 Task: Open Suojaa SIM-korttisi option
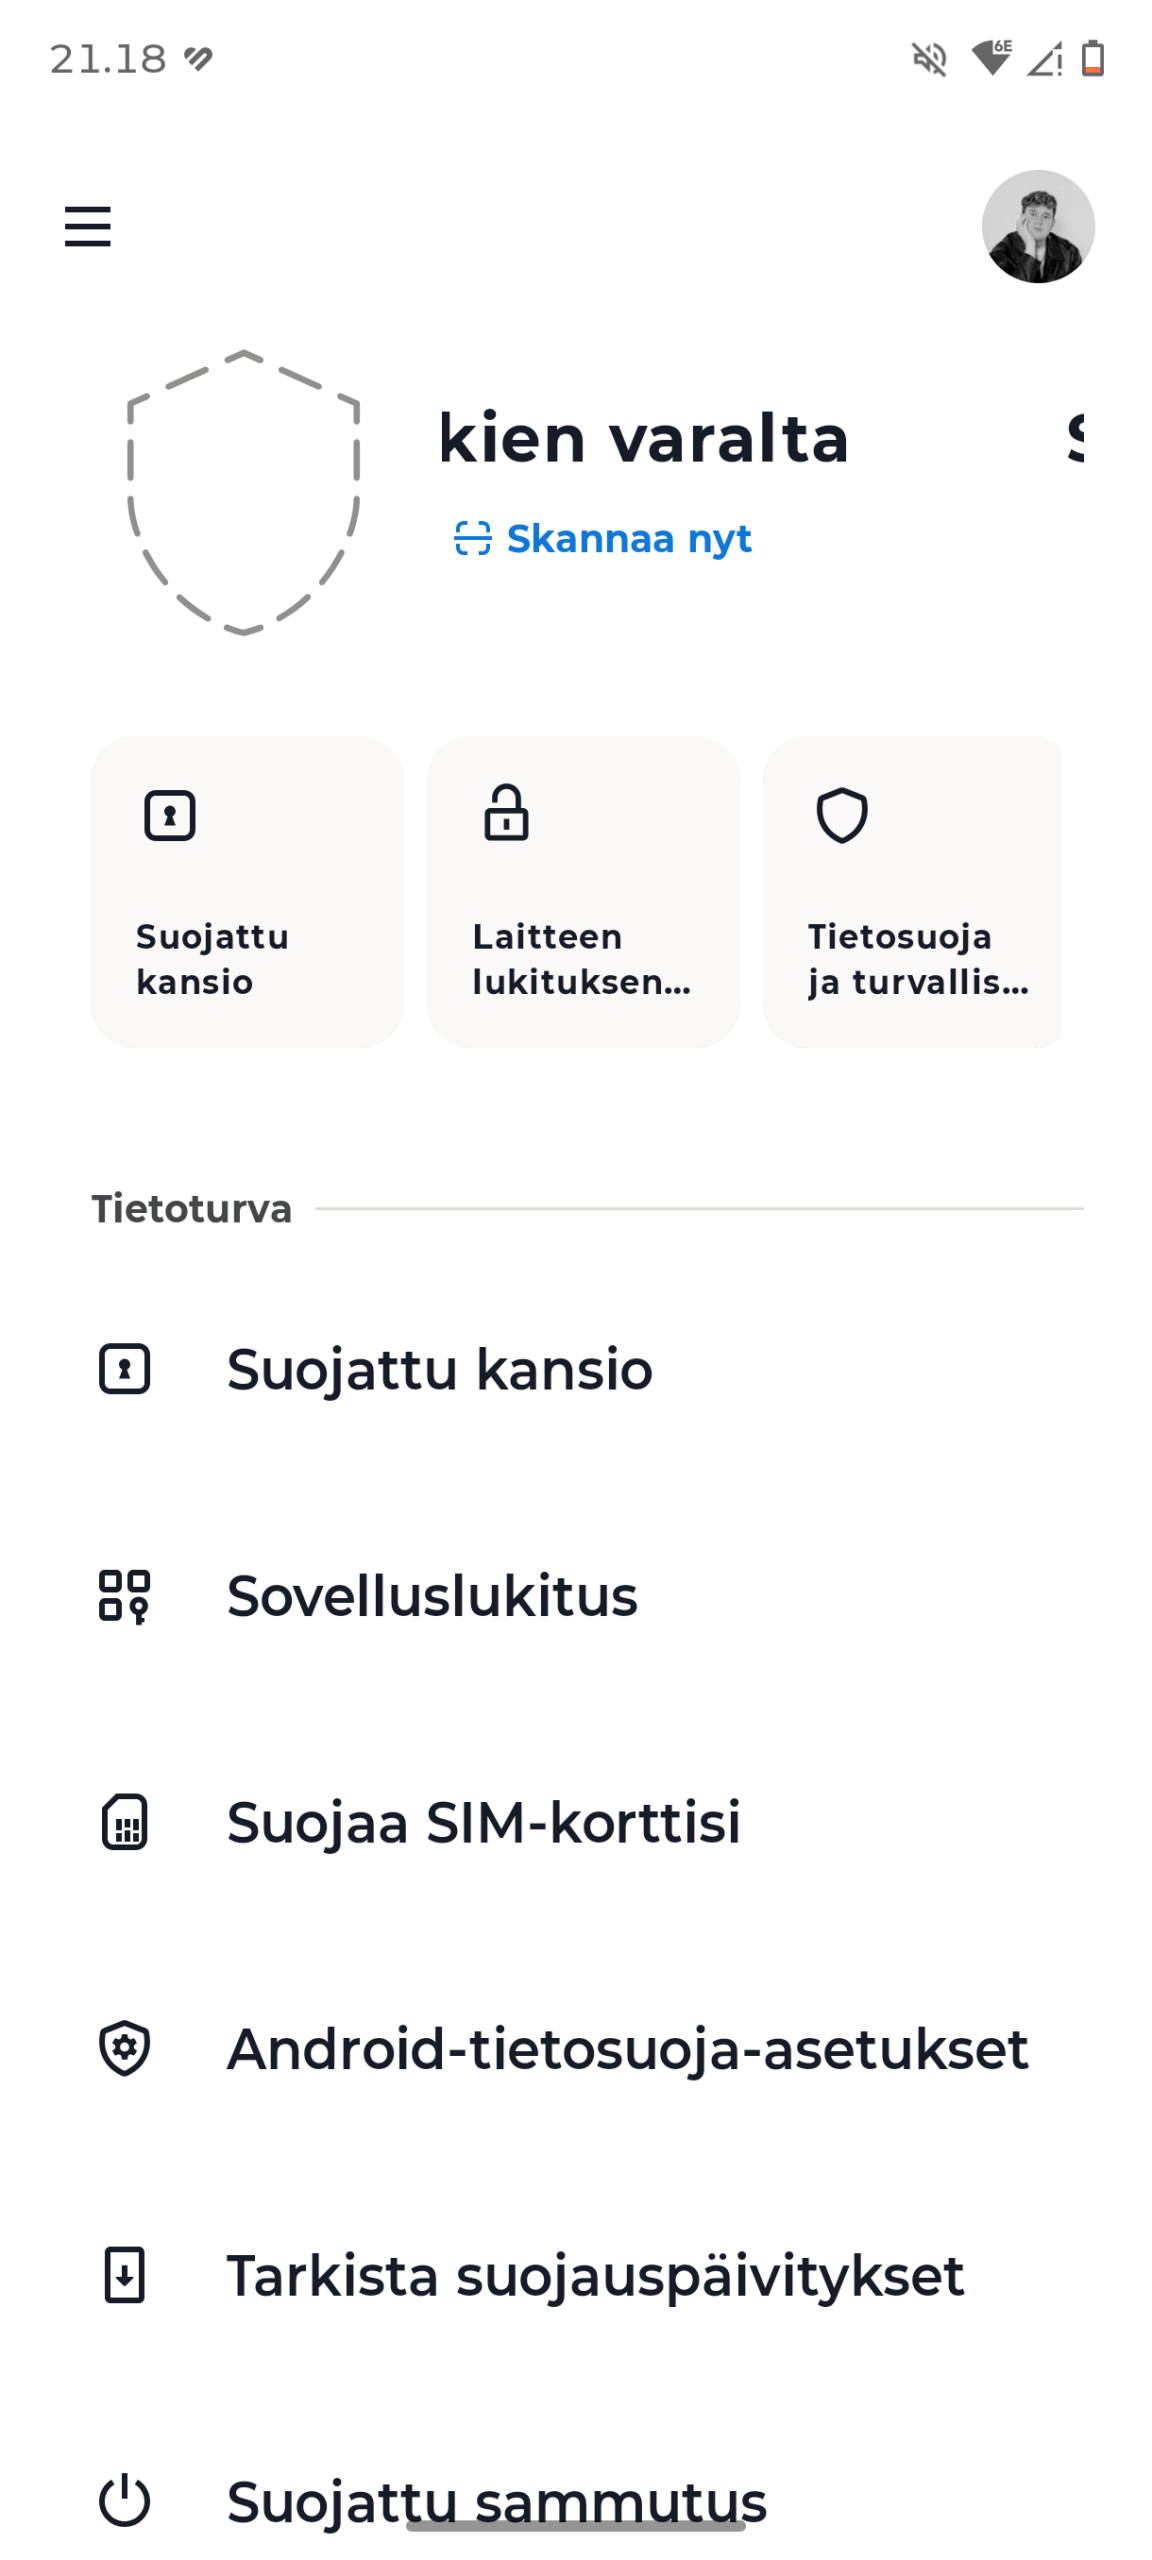[x=484, y=1822]
